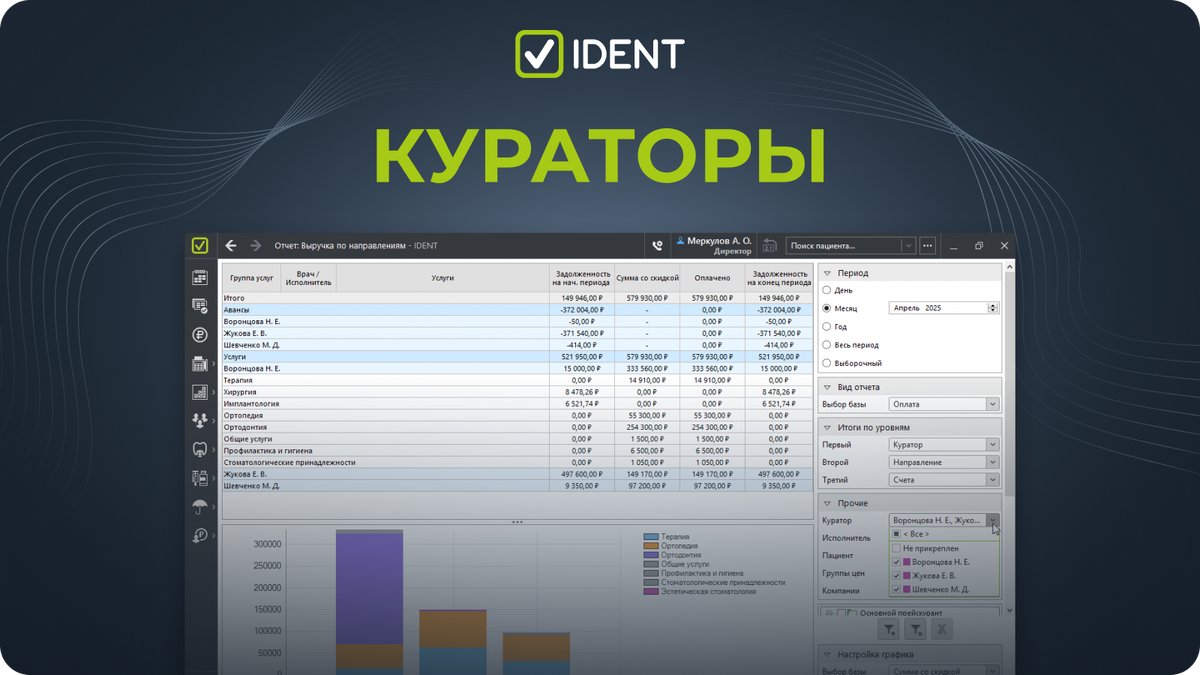1200x675 pixels.
Task: Collapse the Период section
Action: click(x=828, y=273)
